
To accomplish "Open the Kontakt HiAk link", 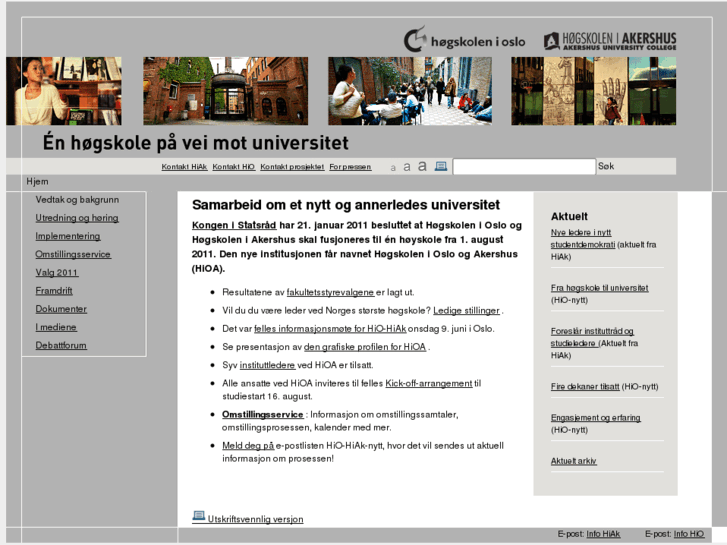I will pyautogui.click(x=184, y=167).
